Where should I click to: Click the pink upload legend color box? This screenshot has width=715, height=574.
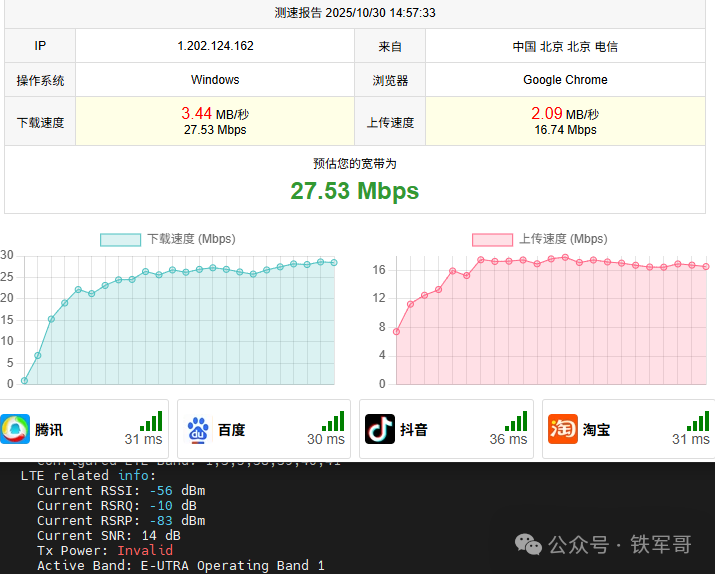tap(492, 239)
